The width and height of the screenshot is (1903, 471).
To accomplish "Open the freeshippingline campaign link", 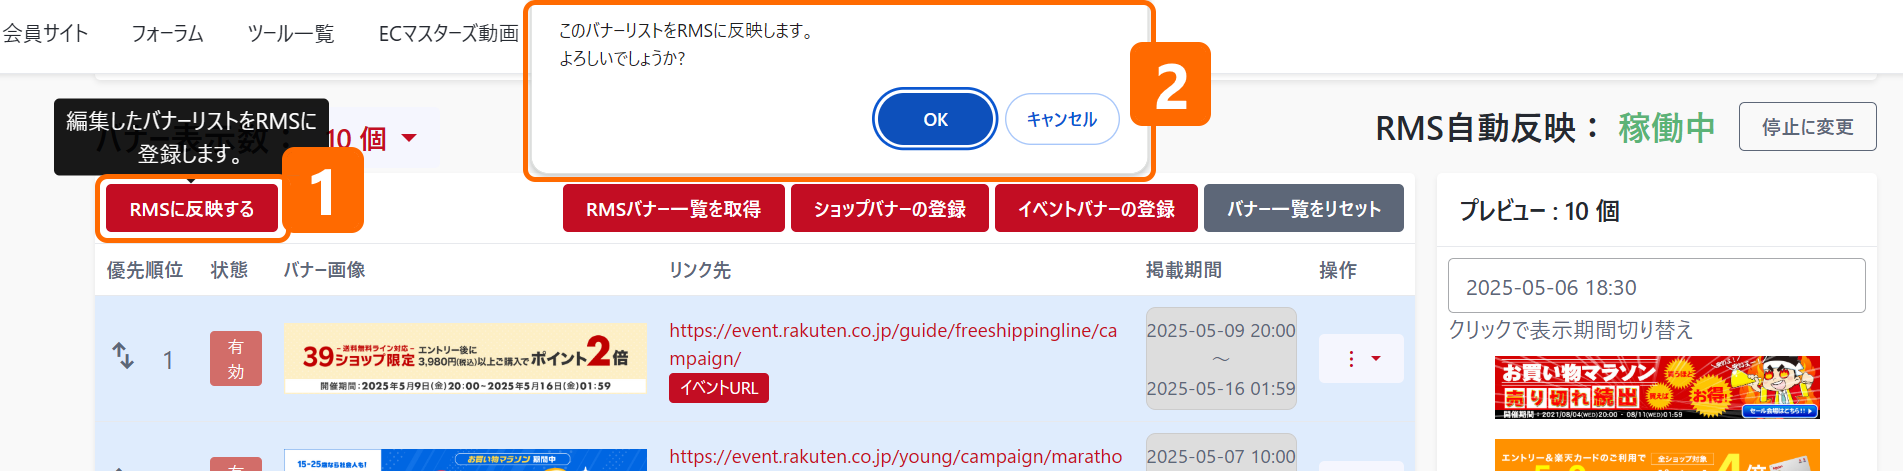I will (893, 344).
